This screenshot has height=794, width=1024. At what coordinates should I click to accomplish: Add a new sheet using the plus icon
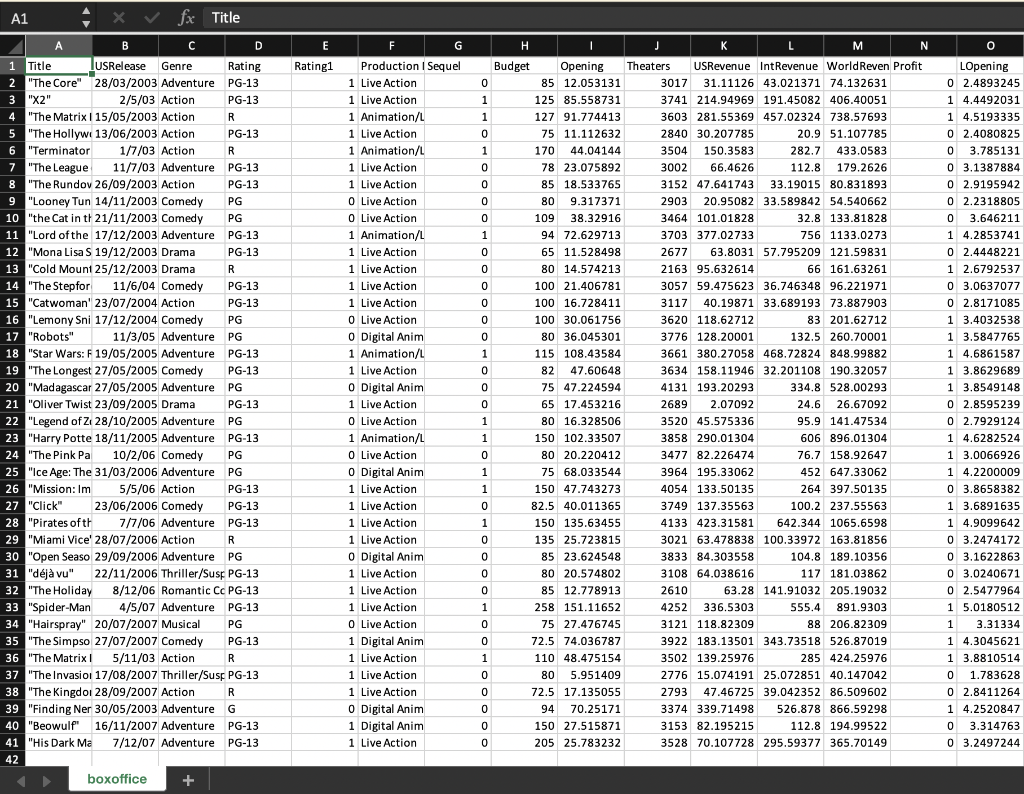(x=188, y=778)
